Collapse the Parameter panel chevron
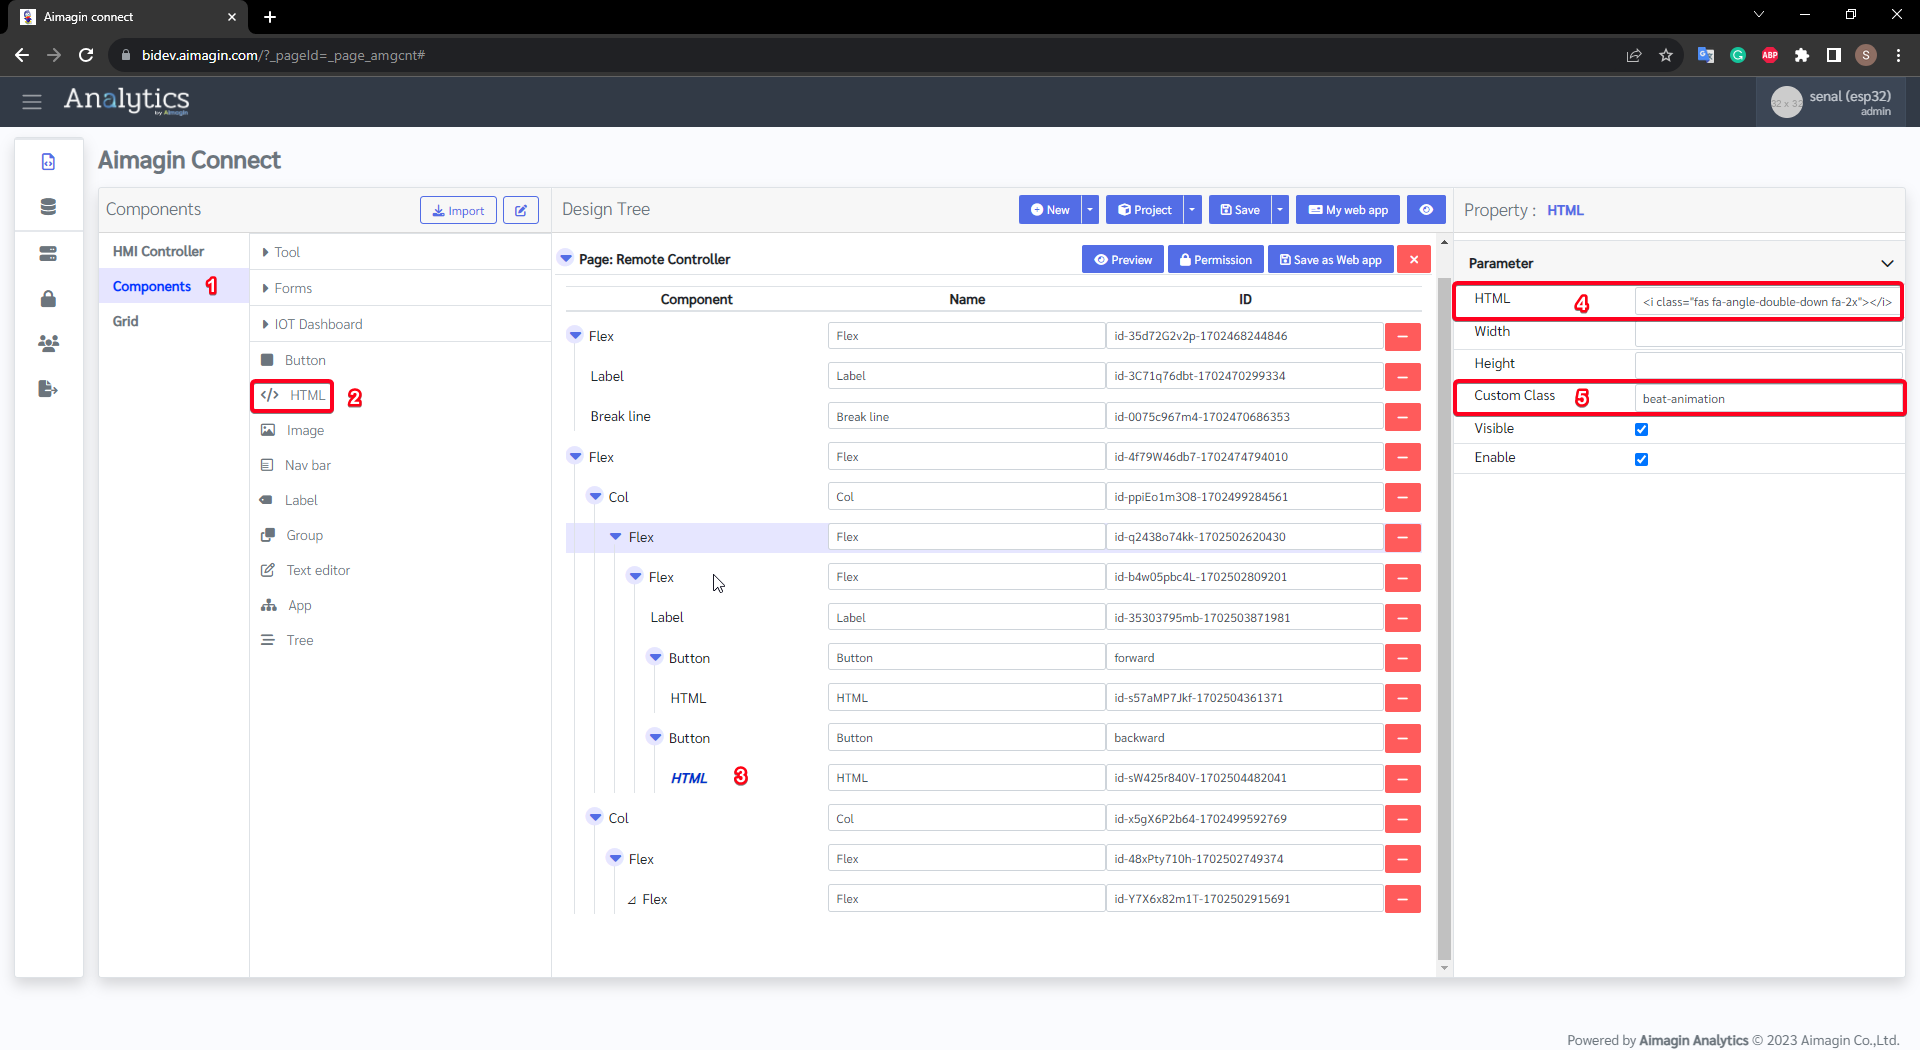Viewport: 1920px width, 1050px height. (1887, 264)
